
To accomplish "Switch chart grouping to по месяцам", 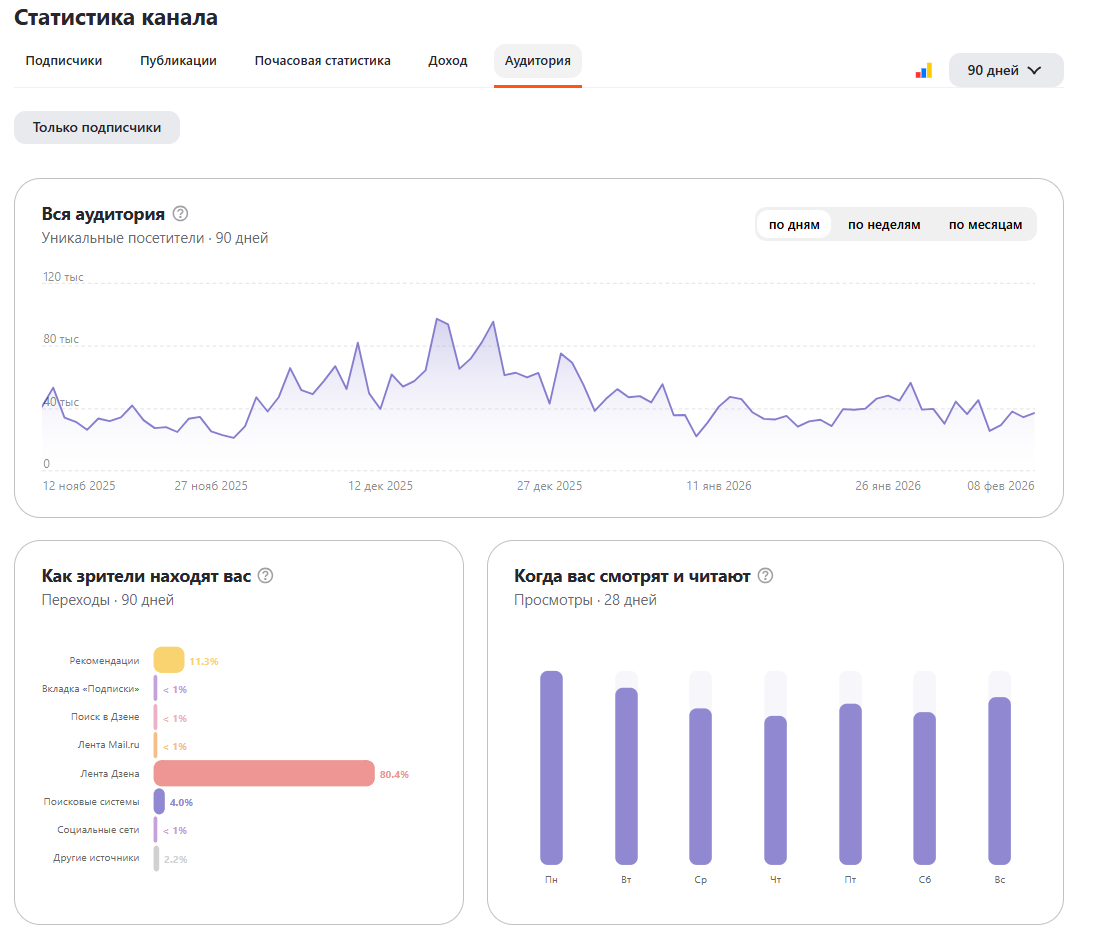I will pyautogui.click(x=985, y=225).
